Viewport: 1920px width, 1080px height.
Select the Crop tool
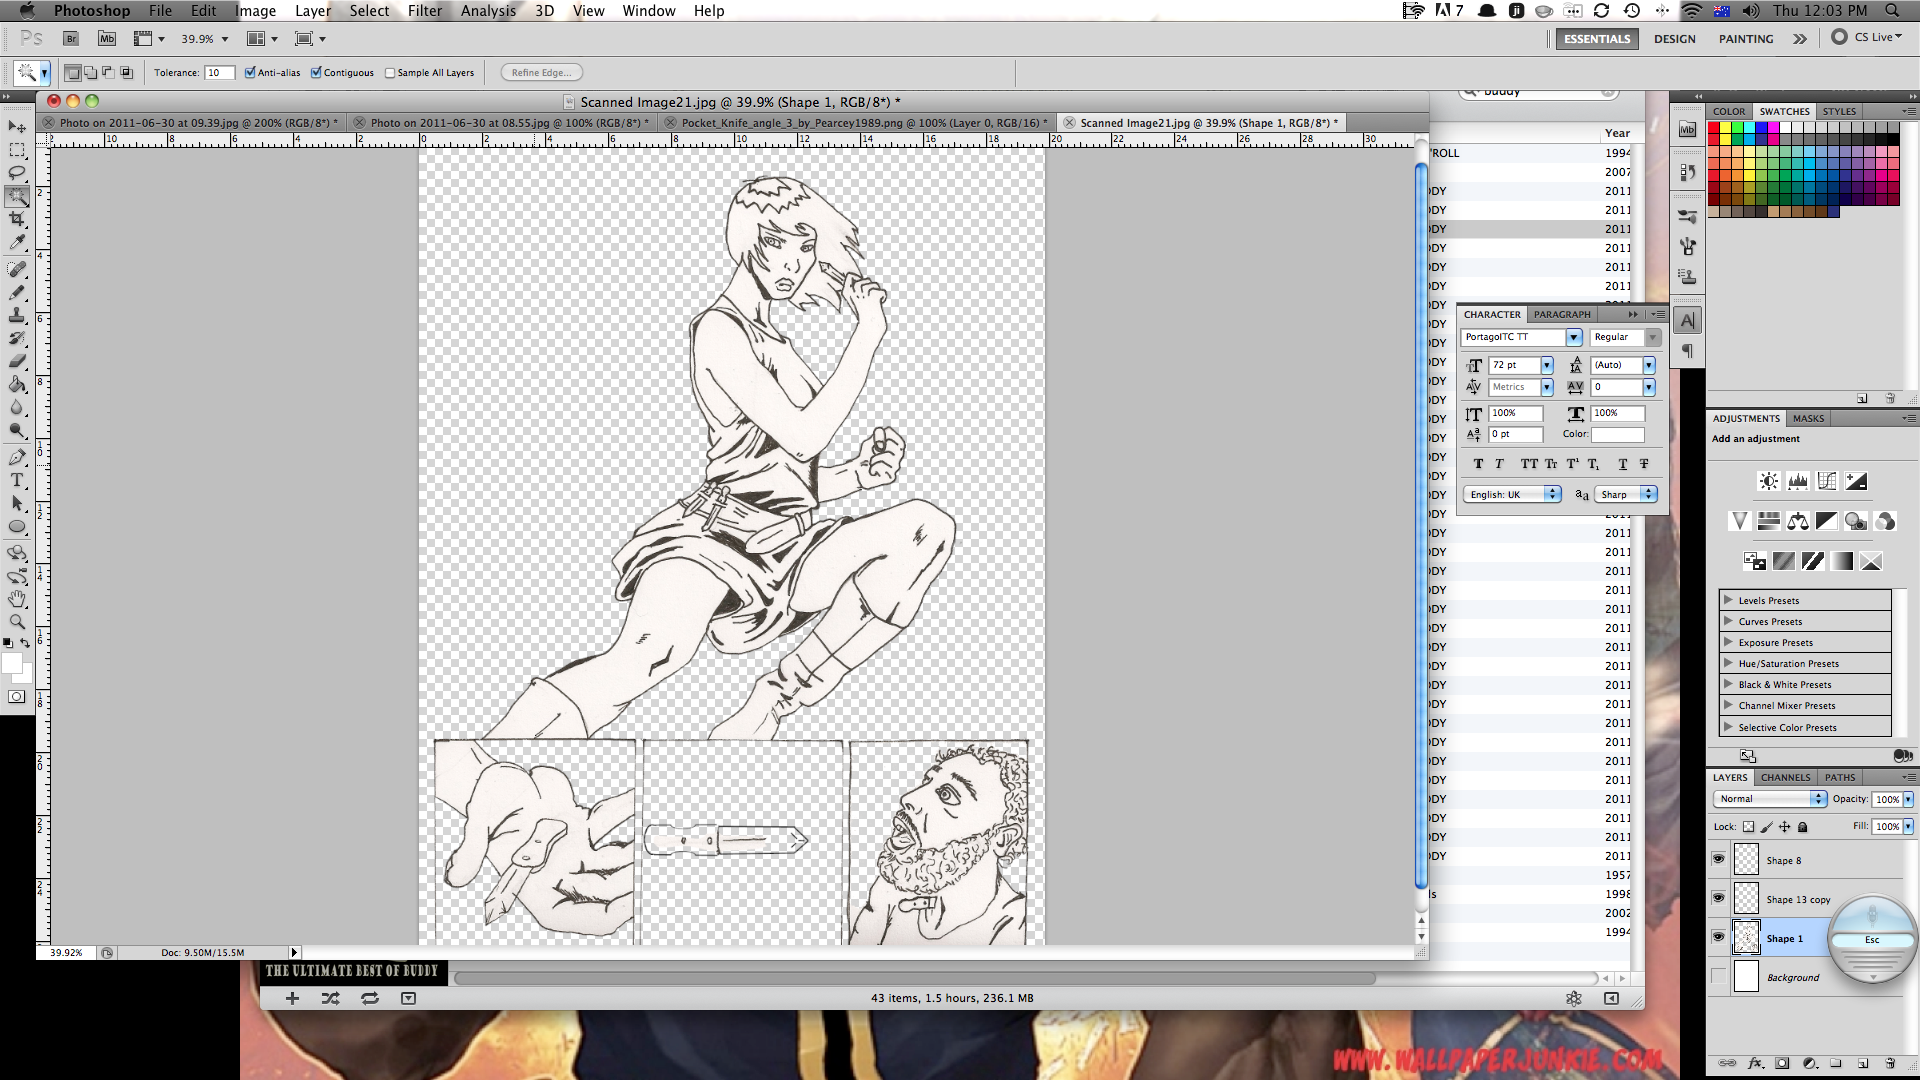(17, 219)
